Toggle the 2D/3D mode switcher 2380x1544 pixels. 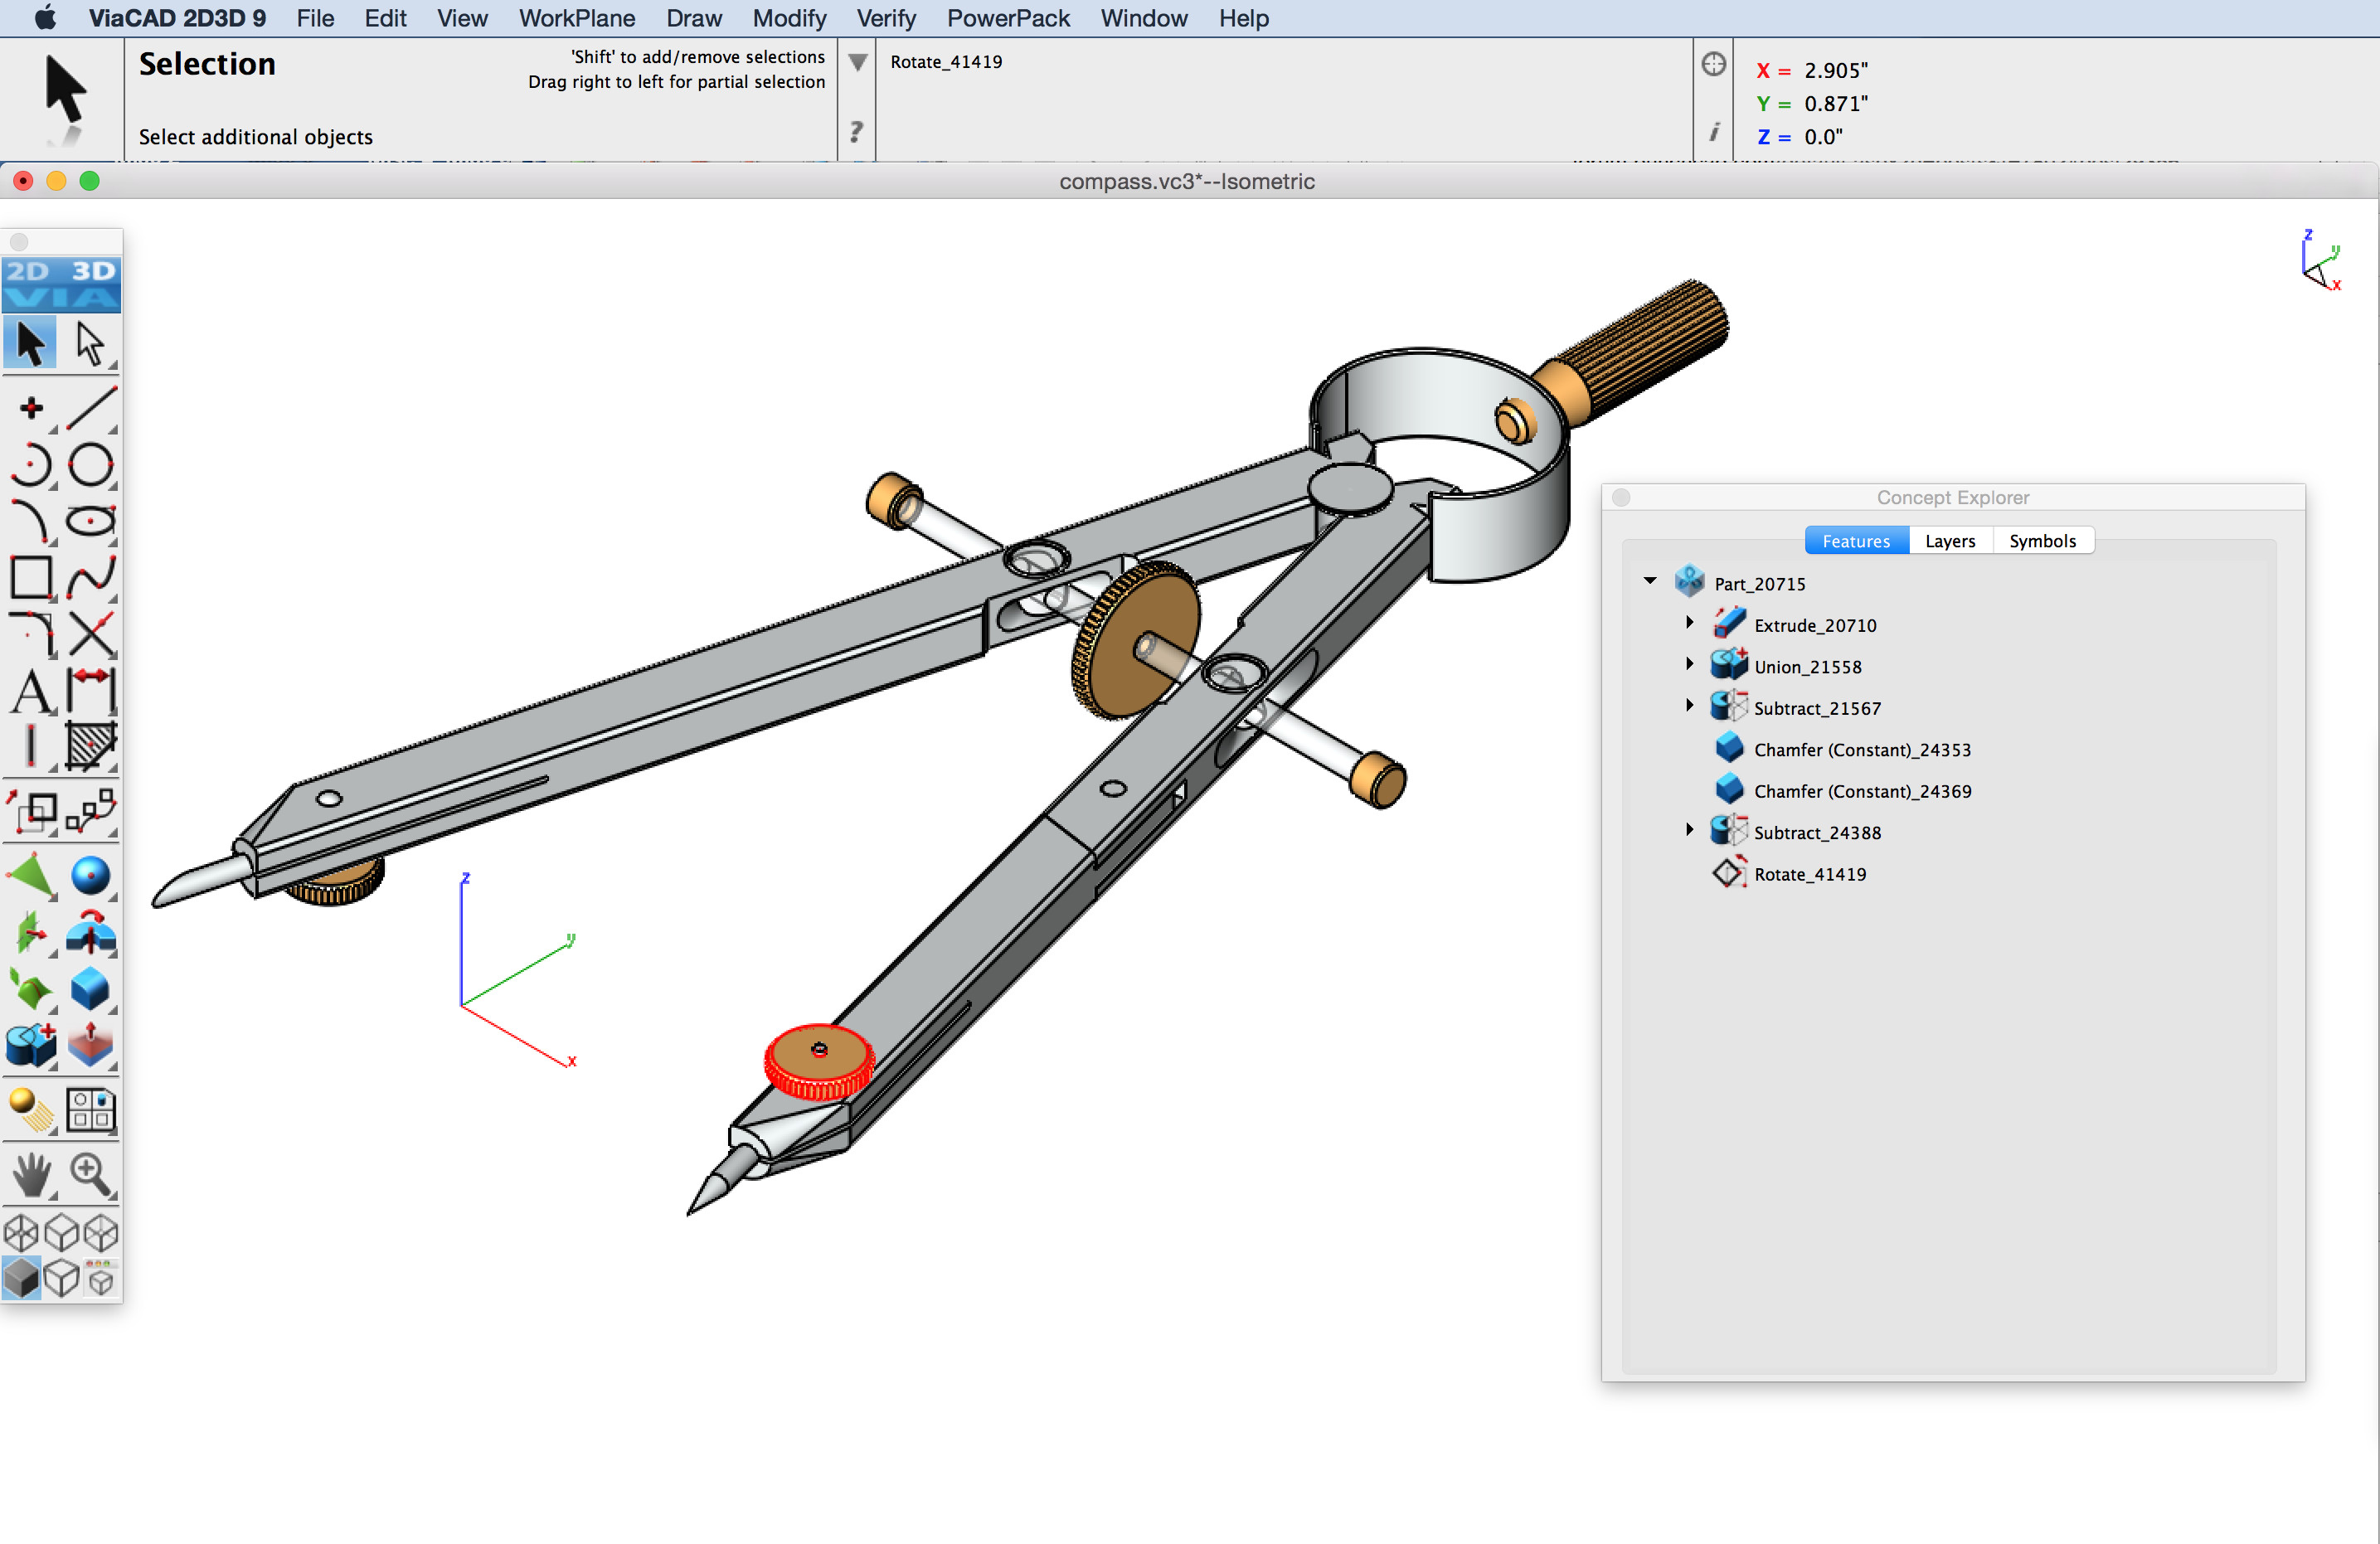click(61, 285)
